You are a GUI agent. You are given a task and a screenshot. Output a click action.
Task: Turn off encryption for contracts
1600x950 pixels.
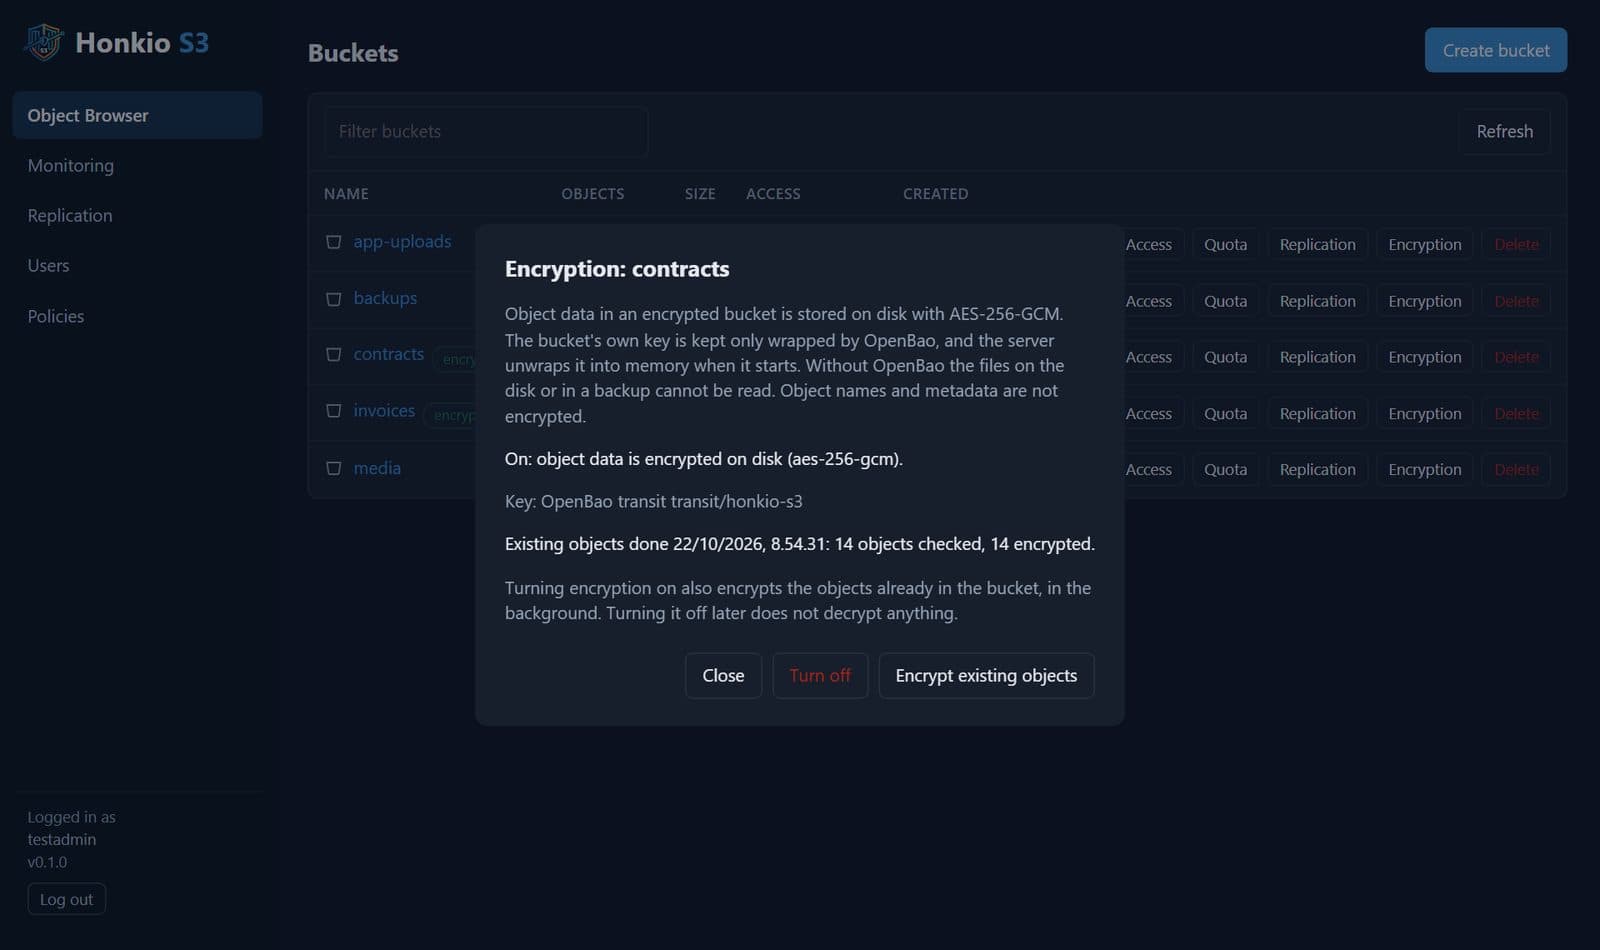[x=820, y=675]
